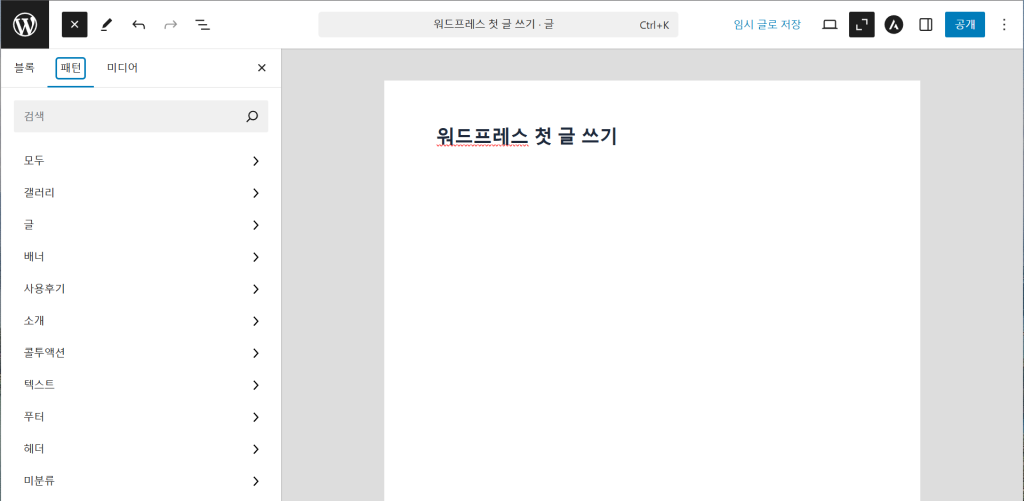Open the 모두 pattern category

(x=141, y=161)
